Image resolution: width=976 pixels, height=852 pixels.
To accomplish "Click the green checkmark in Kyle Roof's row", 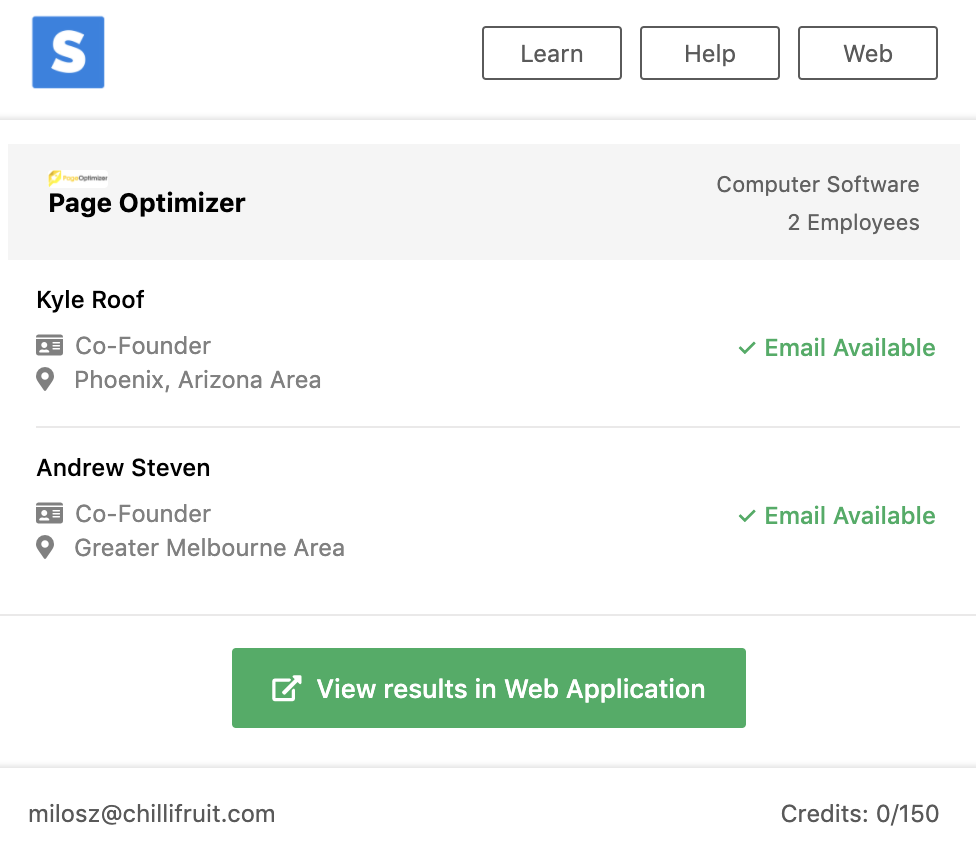I will point(747,348).
